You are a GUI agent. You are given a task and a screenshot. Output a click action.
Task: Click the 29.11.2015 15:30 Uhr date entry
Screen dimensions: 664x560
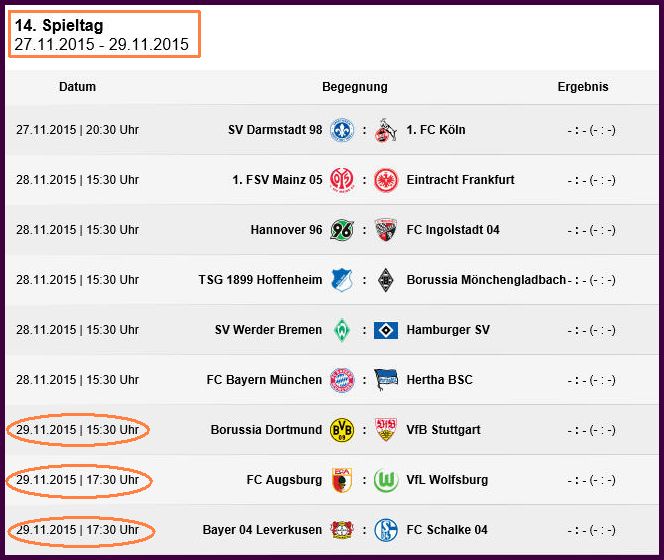pos(77,430)
